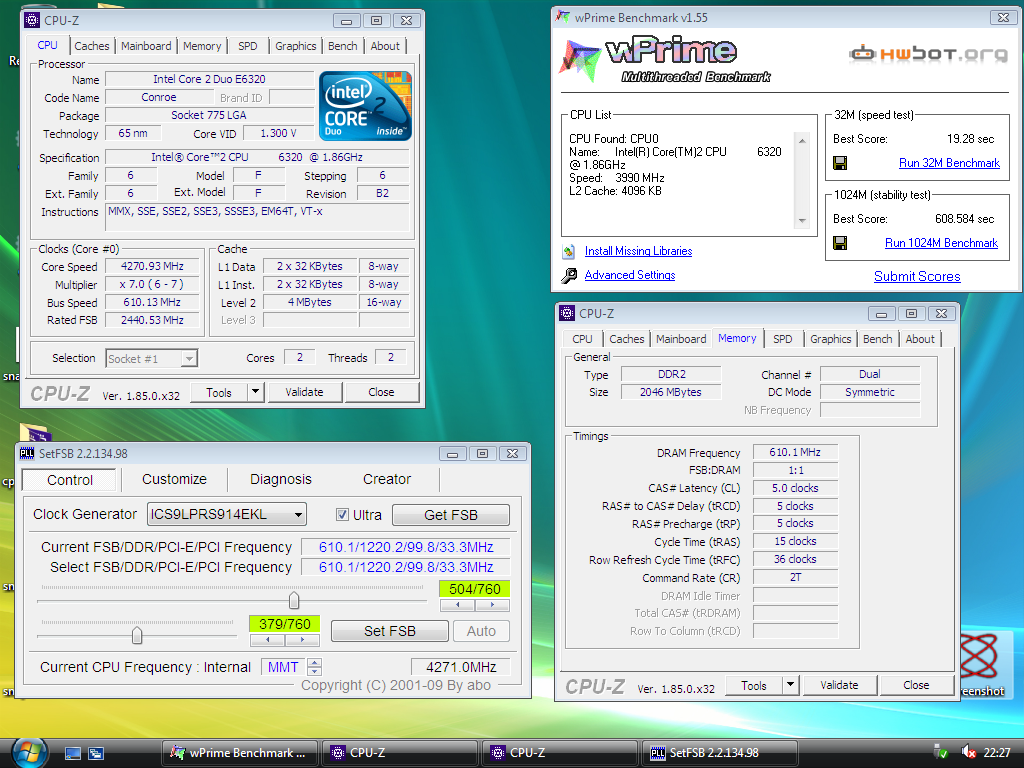This screenshot has width=1024, height=768.
Task: Click the SetFSB title bar PLL icon
Action: click(x=27, y=453)
